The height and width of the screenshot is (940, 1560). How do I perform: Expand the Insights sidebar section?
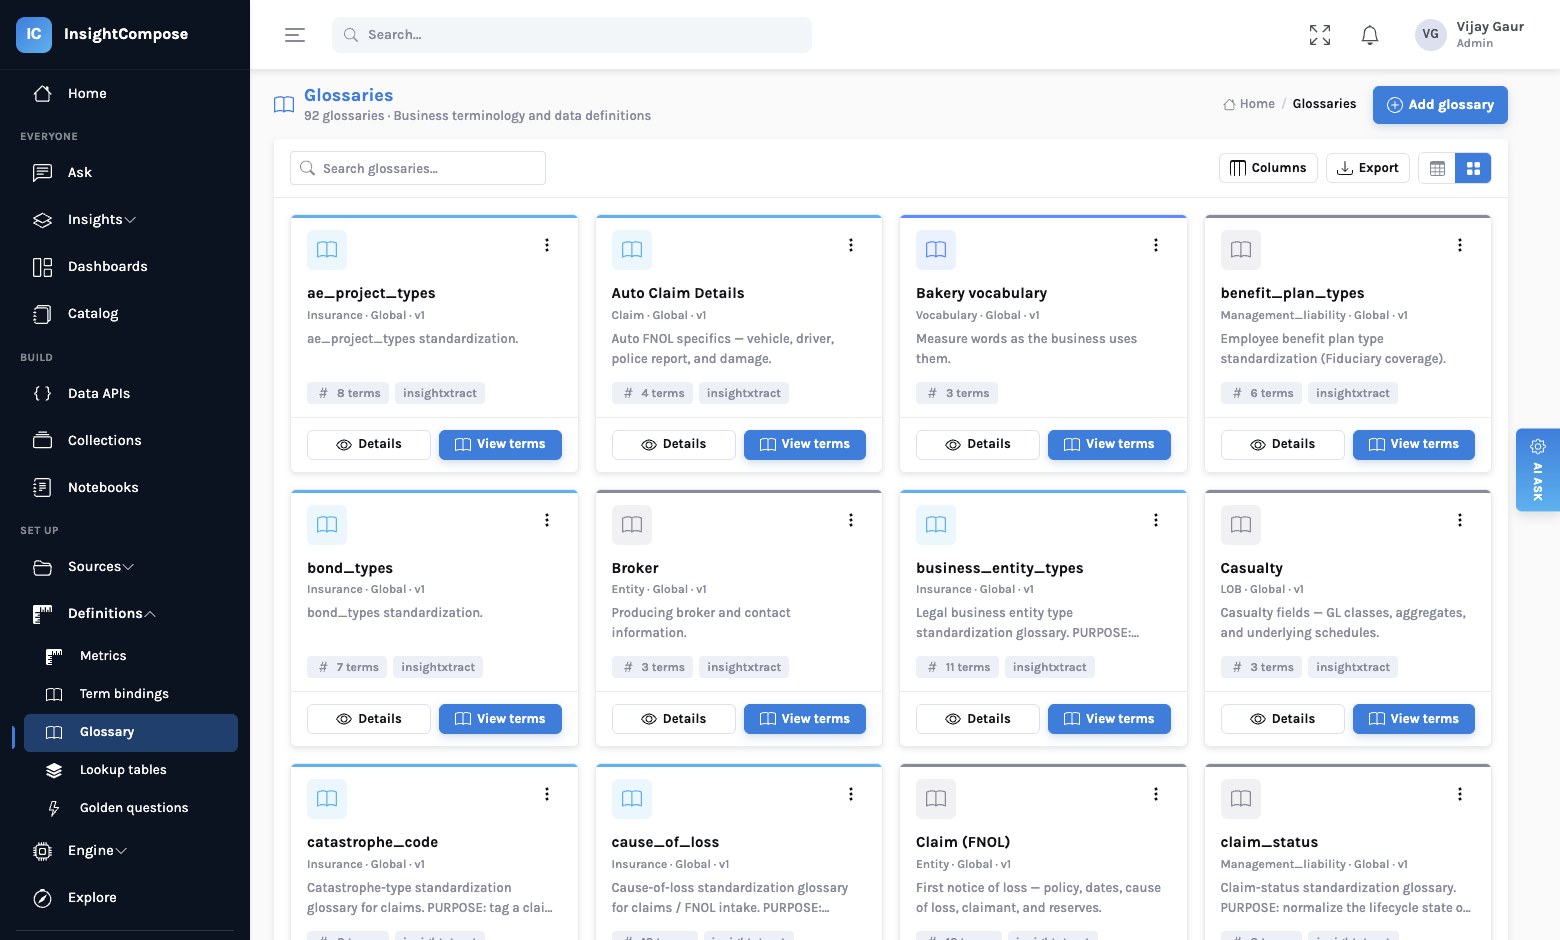(x=130, y=220)
